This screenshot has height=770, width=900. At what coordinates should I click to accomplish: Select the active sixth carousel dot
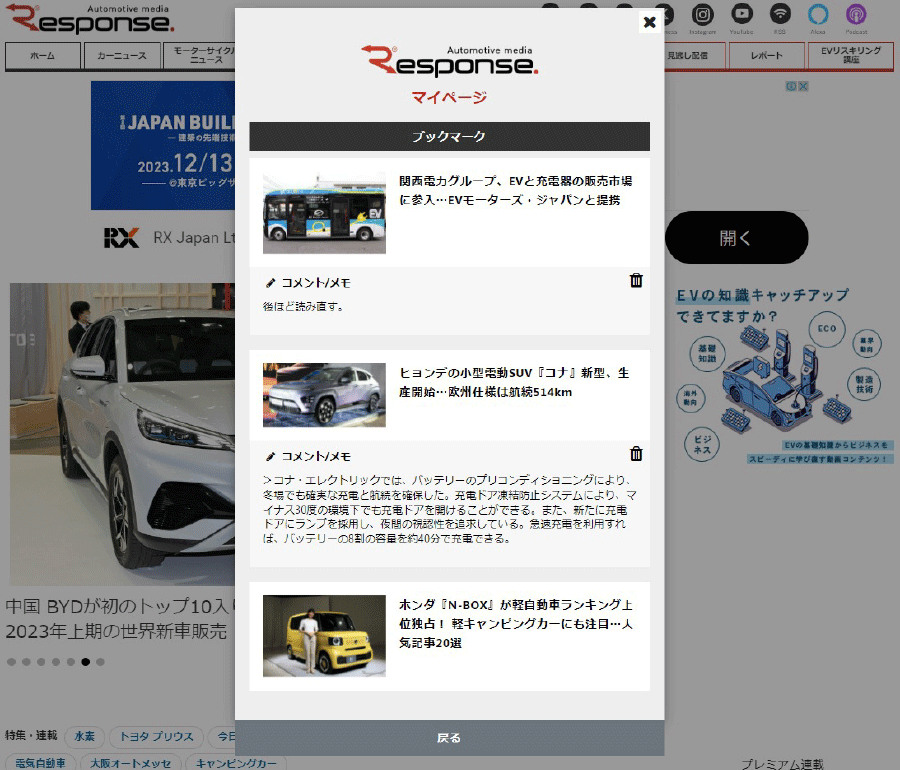(86, 662)
